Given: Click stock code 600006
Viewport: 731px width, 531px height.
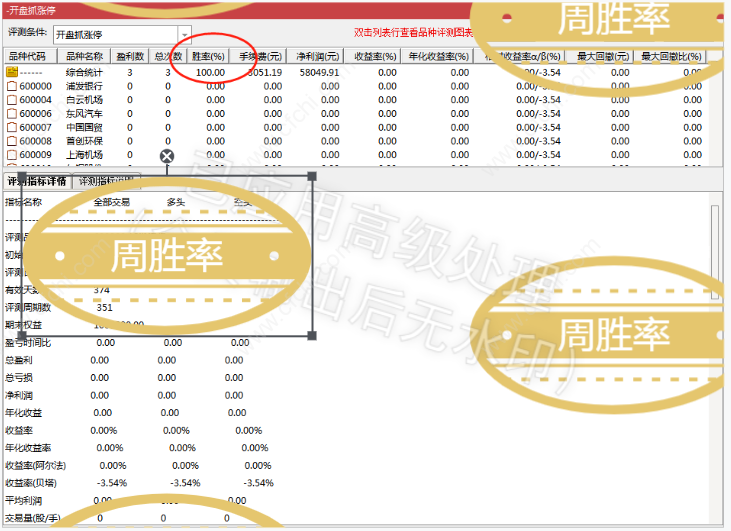Looking at the screenshot, I should pos(35,114).
